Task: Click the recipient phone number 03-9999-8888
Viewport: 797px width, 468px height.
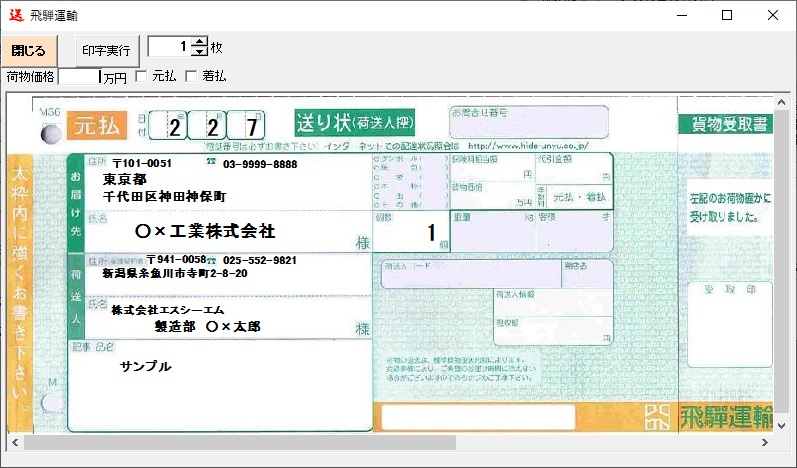Action: coord(260,164)
